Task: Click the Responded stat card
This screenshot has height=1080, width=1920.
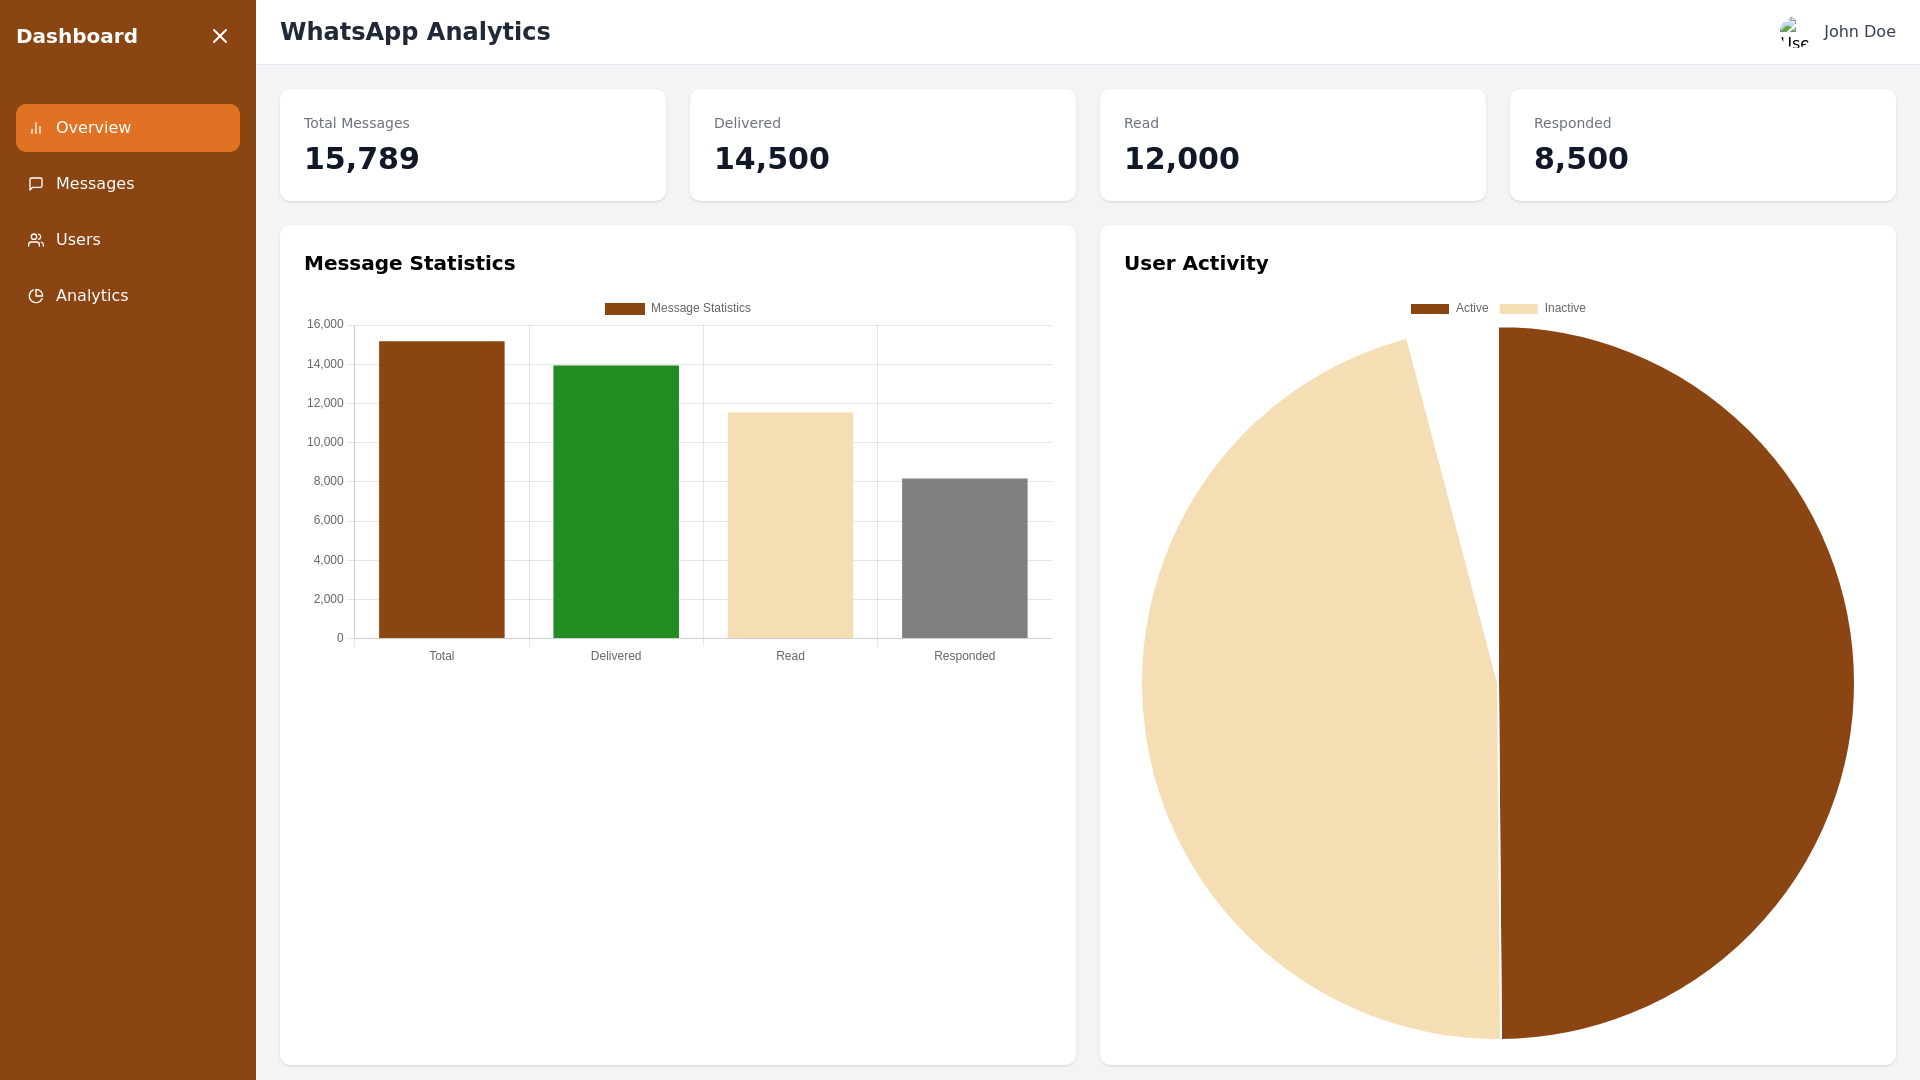Action: tap(1702, 145)
